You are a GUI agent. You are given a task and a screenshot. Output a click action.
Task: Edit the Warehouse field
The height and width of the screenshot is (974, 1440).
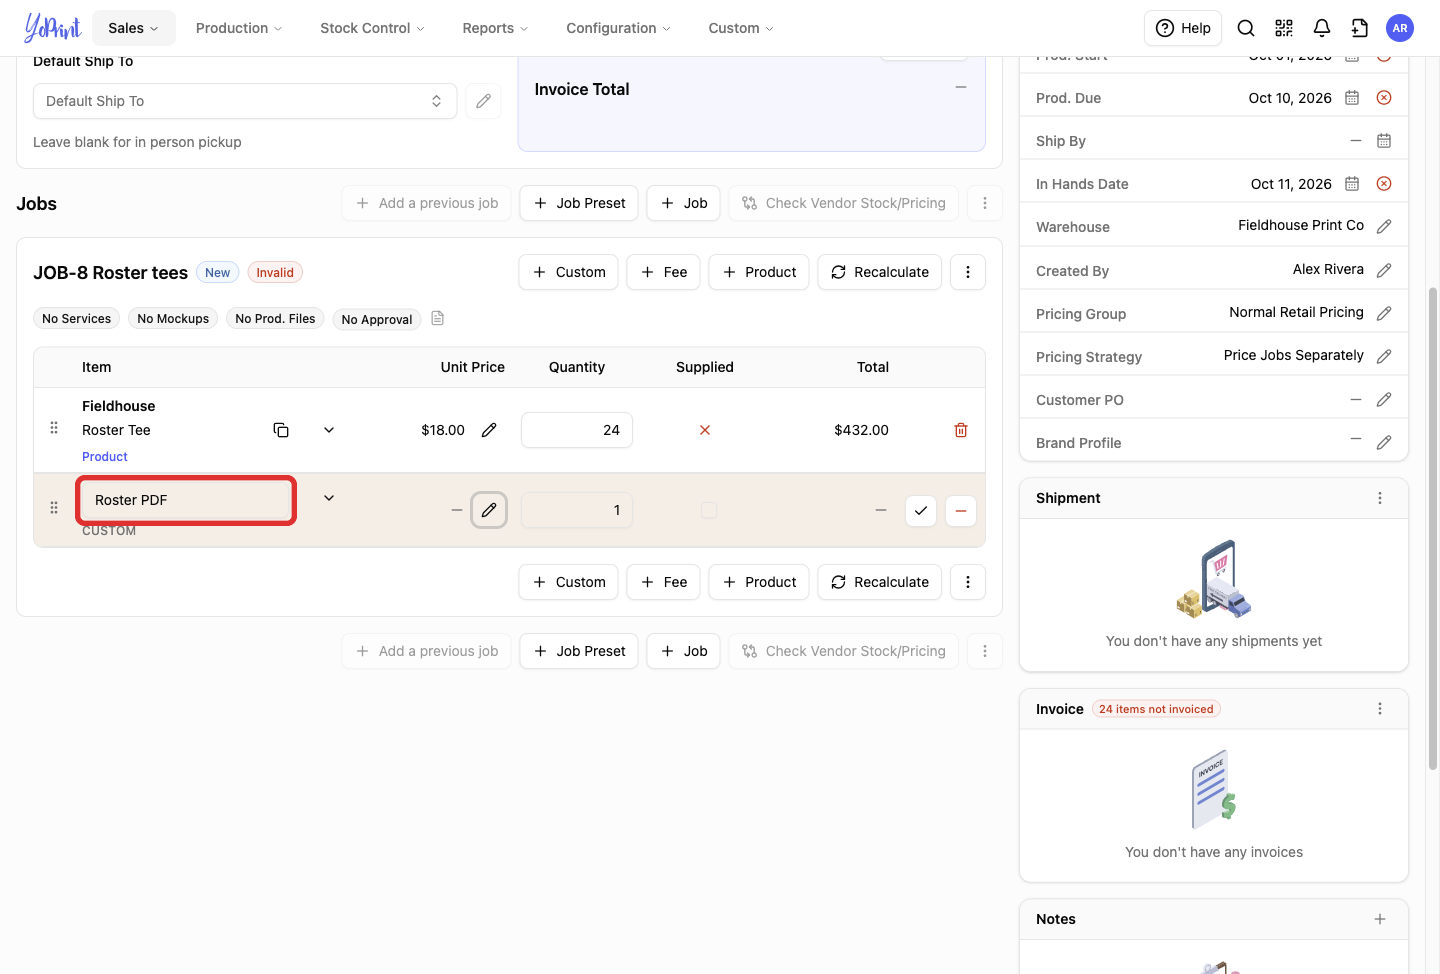coord(1384,226)
